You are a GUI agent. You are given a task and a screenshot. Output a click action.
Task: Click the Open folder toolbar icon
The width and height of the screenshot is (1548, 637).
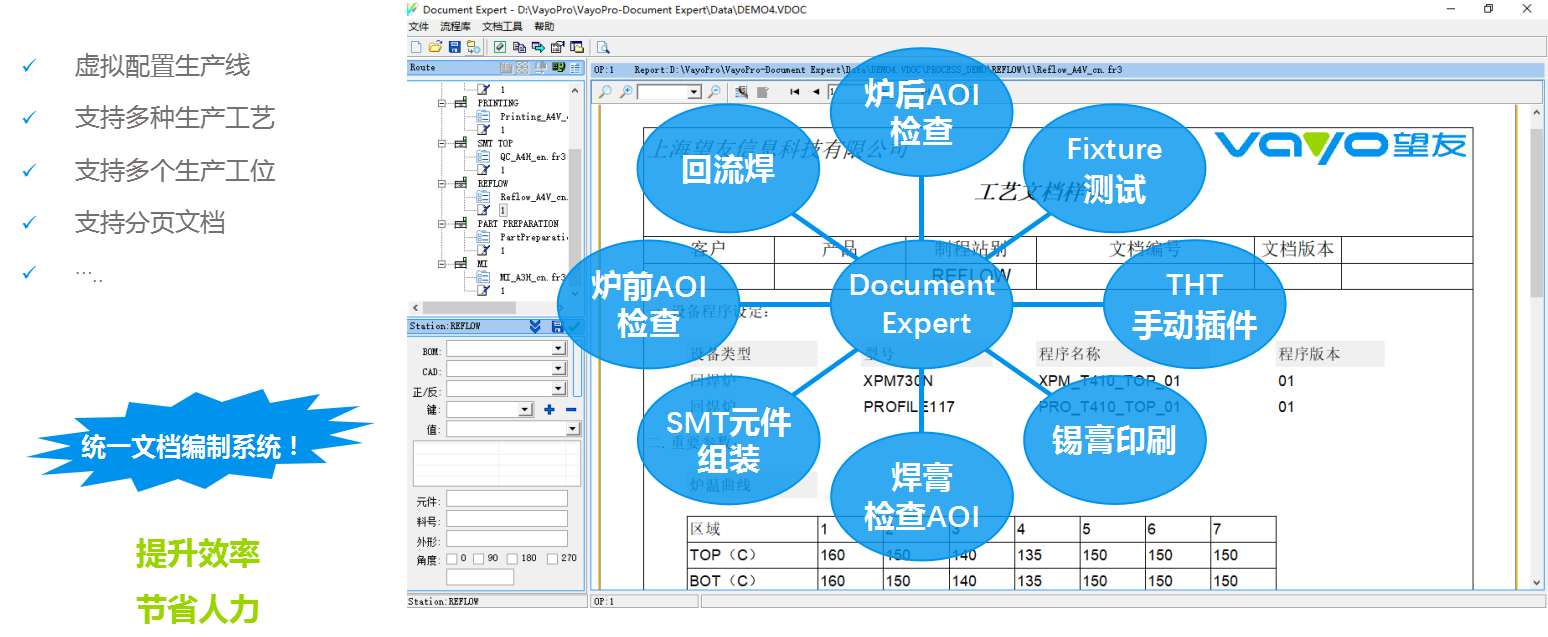point(435,47)
